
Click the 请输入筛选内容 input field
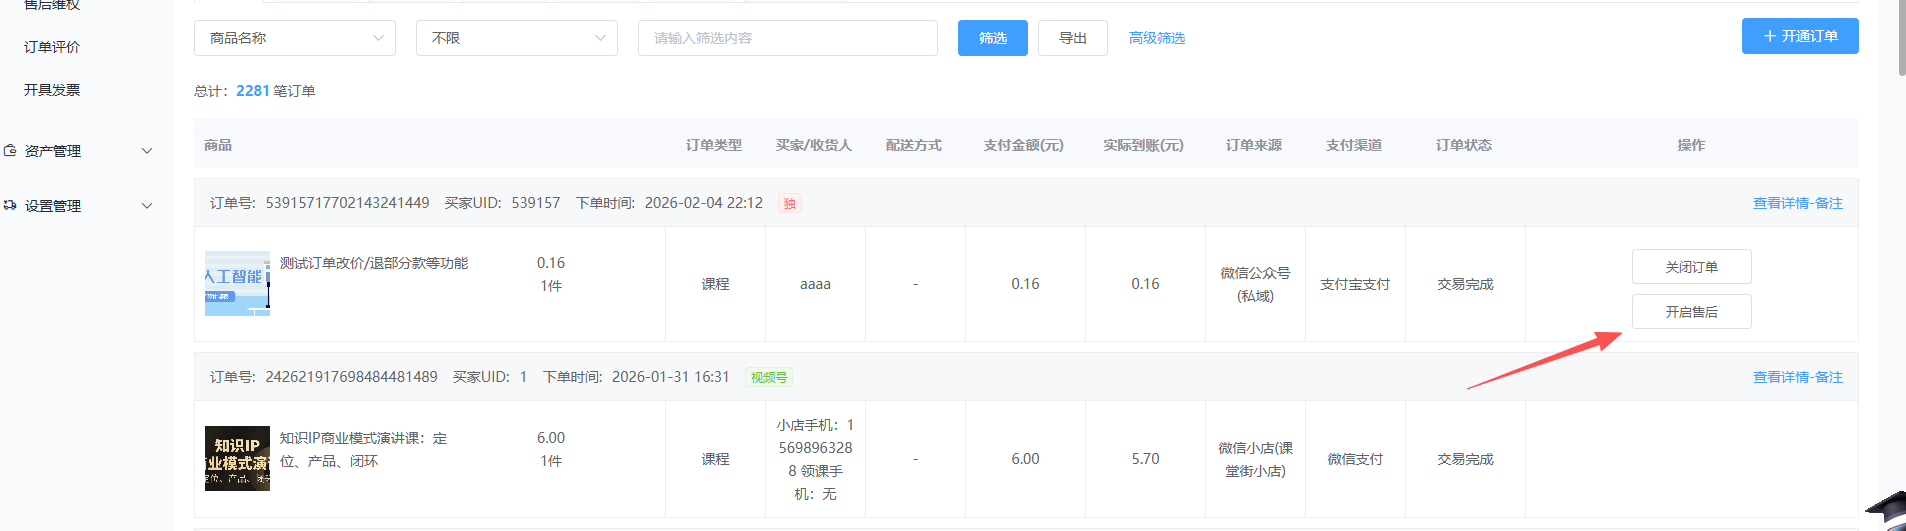788,38
